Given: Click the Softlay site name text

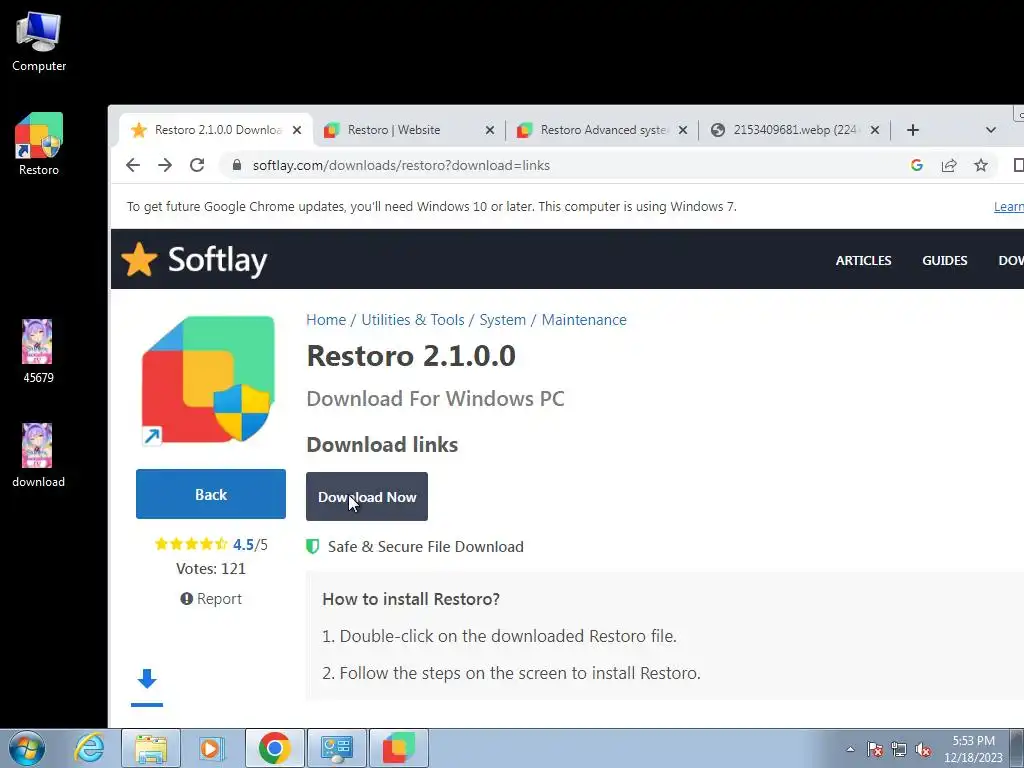Looking at the screenshot, I should point(217,260).
